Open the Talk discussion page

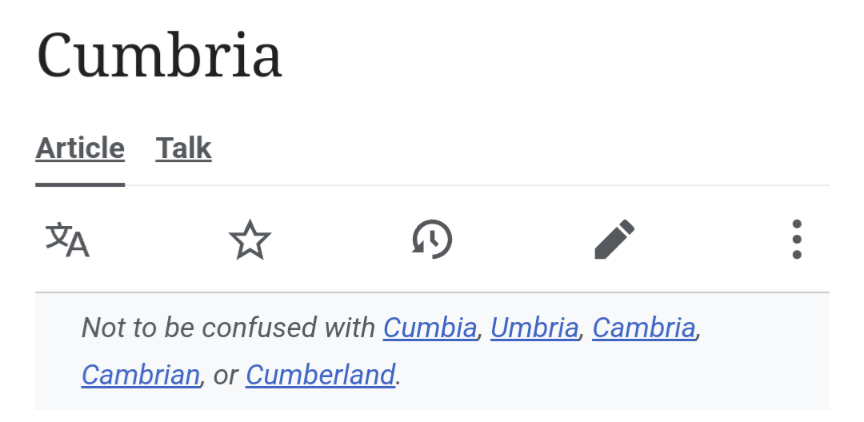point(183,149)
